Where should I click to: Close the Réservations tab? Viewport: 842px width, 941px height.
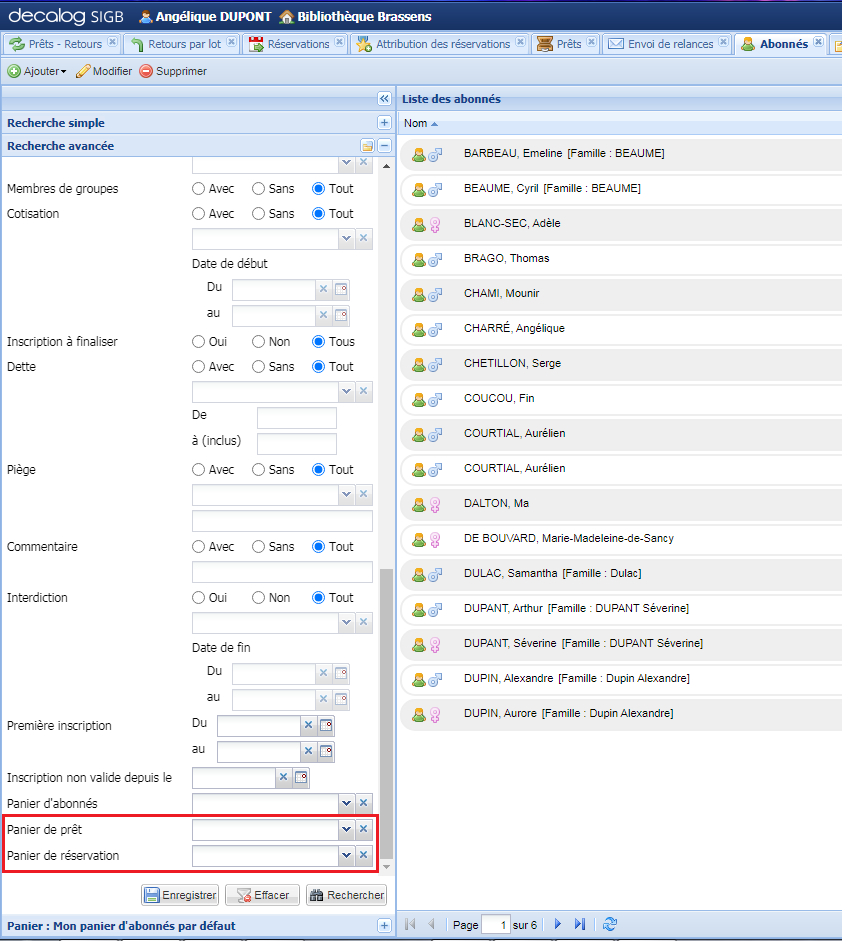[x=339, y=43]
